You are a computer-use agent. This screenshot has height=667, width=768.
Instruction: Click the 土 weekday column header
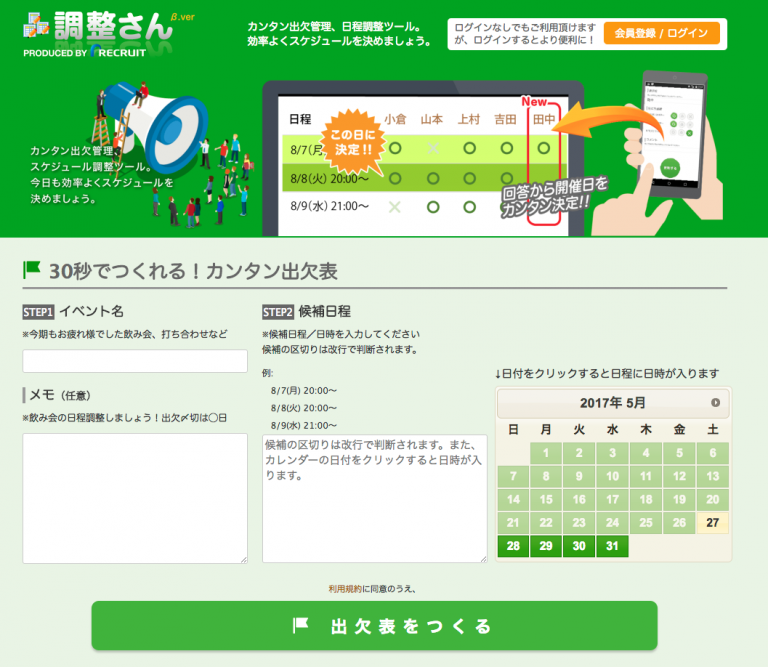[x=713, y=429]
